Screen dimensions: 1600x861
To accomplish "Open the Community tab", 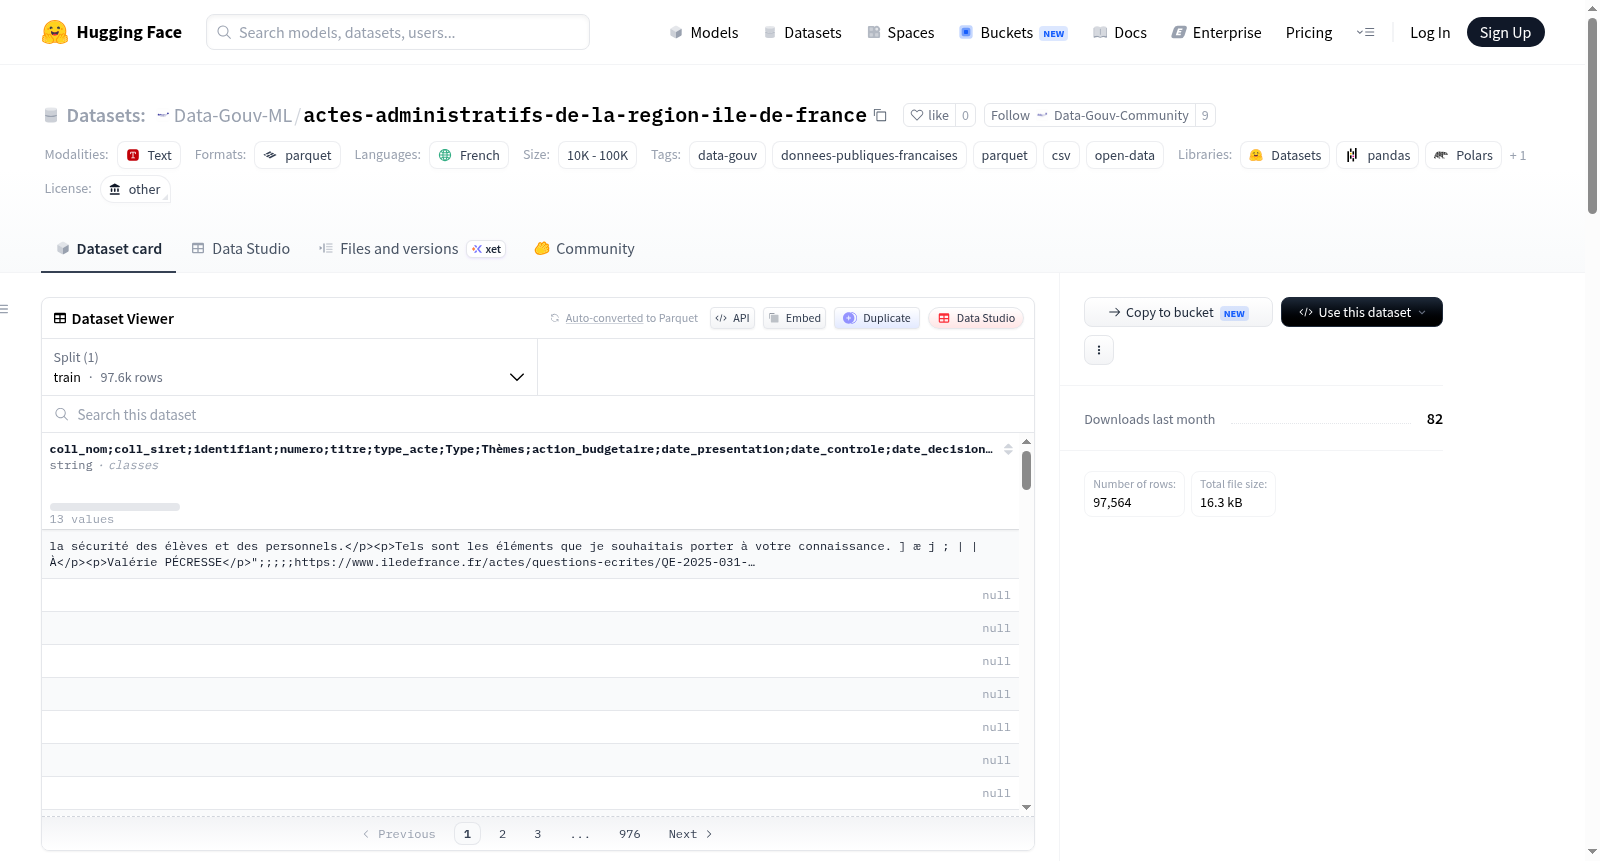I will [585, 249].
